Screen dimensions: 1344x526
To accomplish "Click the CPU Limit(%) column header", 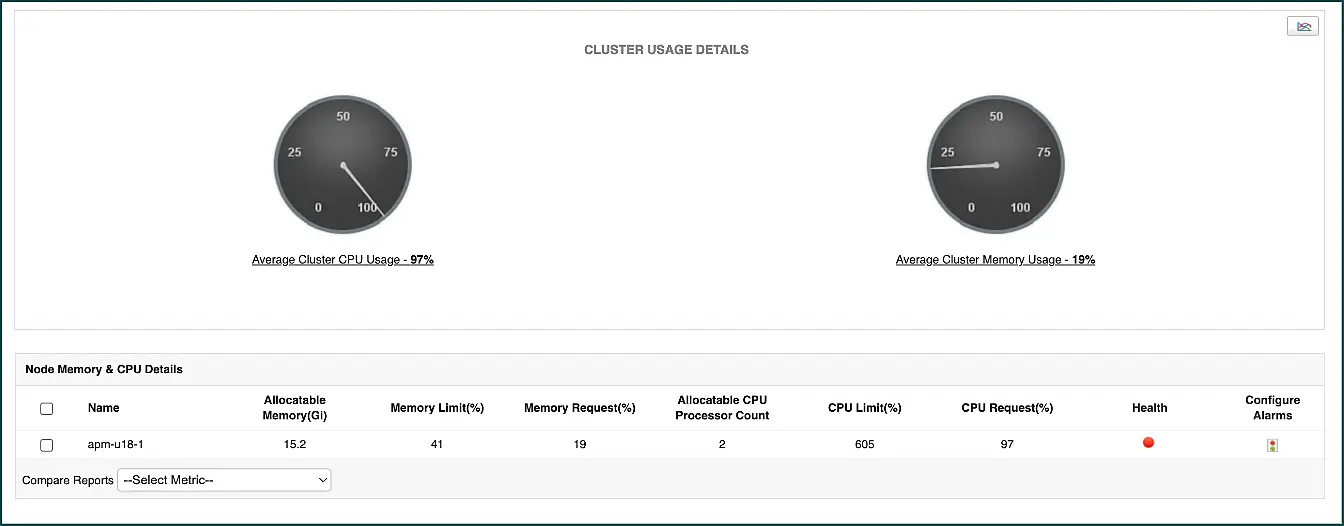I will [x=865, y=408].
